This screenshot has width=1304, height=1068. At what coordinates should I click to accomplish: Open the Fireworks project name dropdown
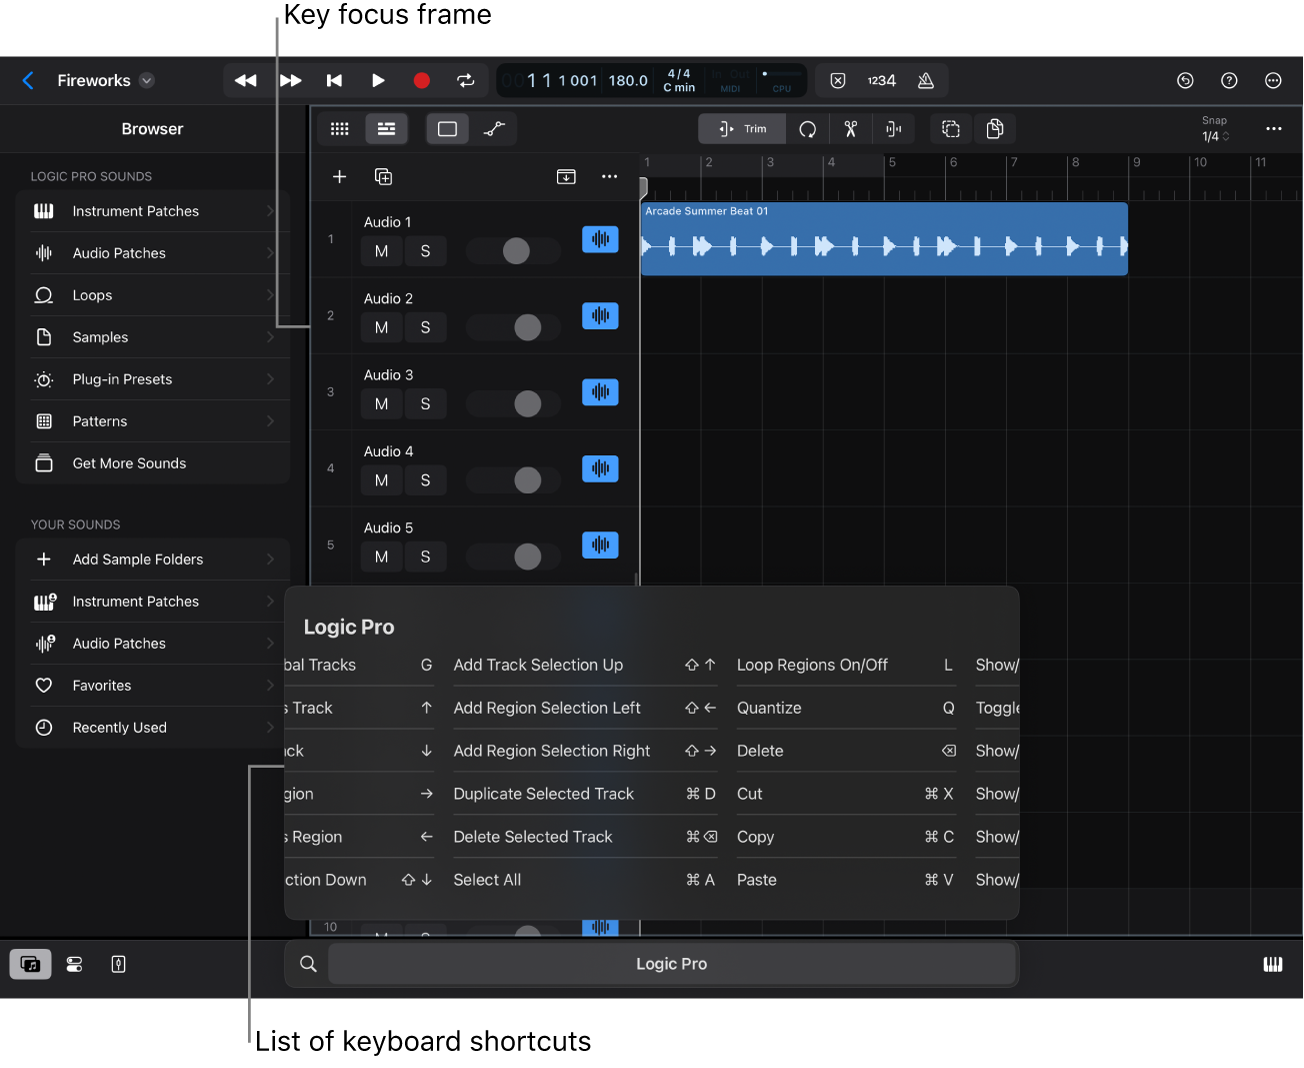(147, 81)
